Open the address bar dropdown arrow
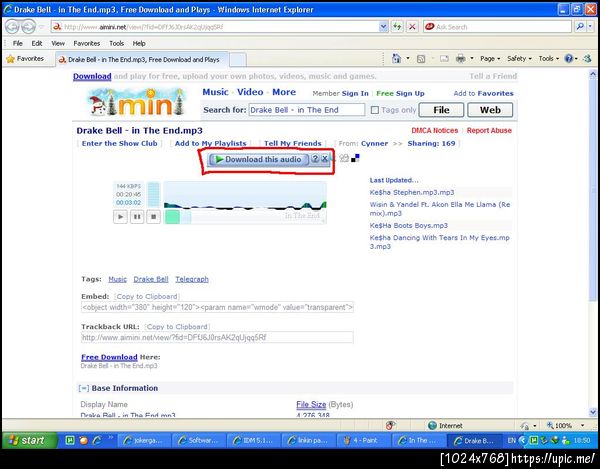600x469 pixels. [383, 27]
